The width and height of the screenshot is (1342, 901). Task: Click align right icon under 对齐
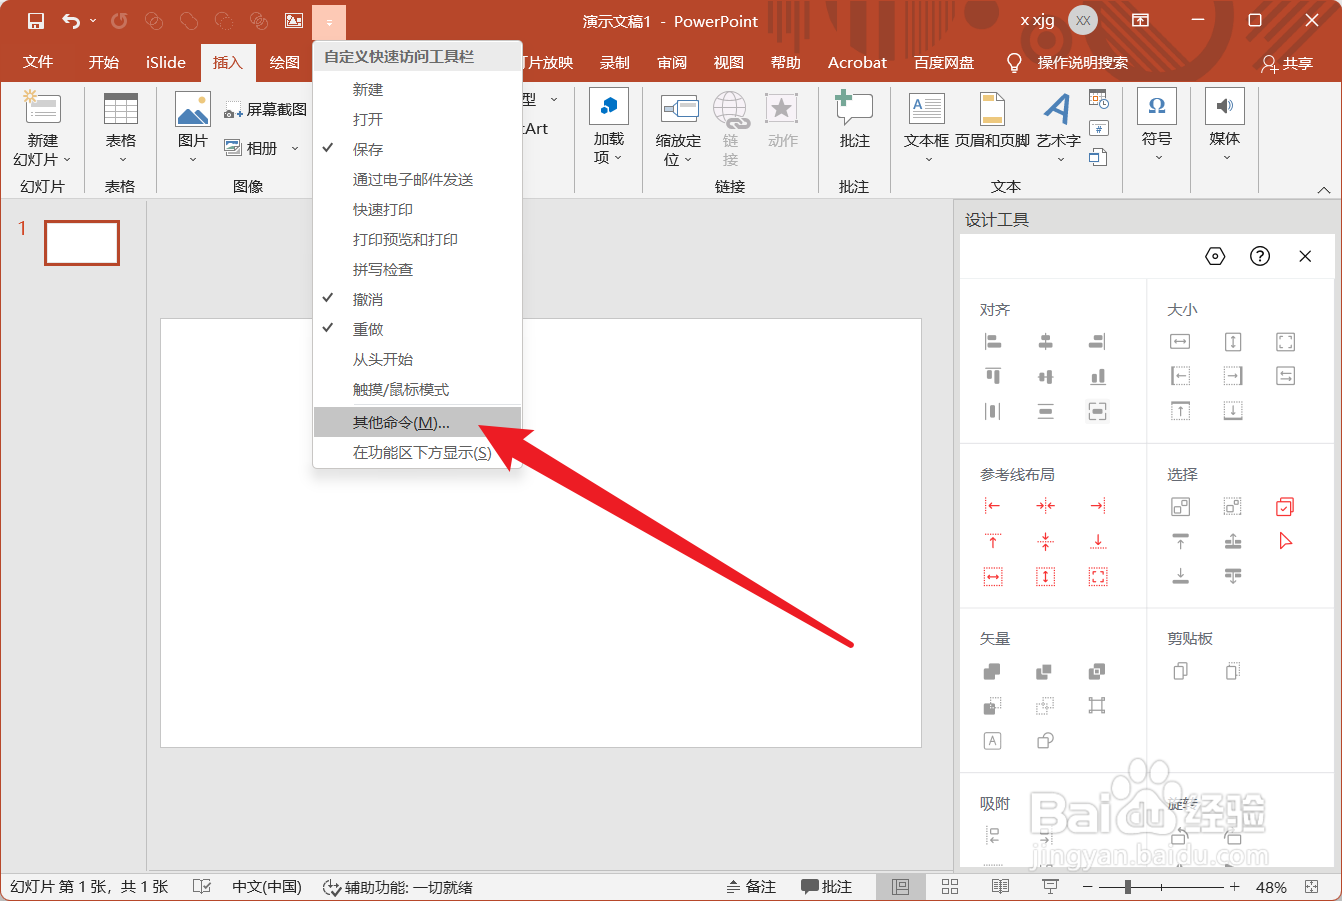[1097, 342]
